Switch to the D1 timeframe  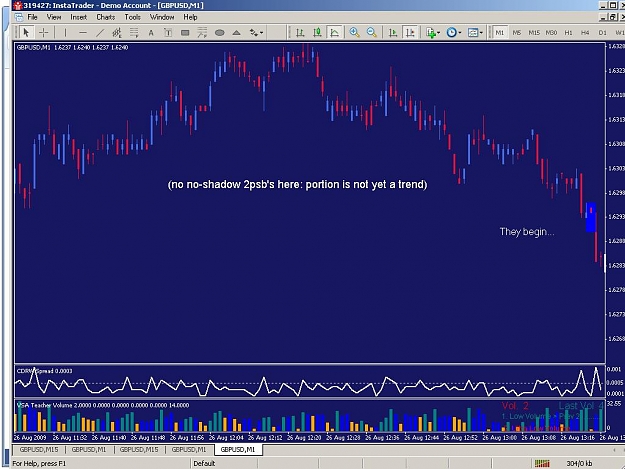pyautogui.click(x=602, y=33)
